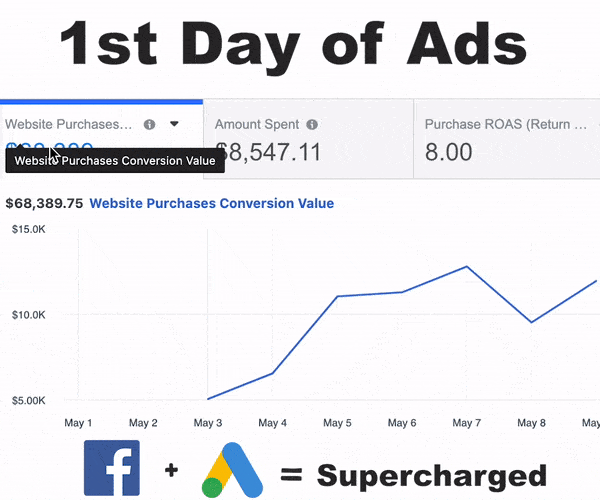Click the $68,389.75 total value

pos(44,204)
